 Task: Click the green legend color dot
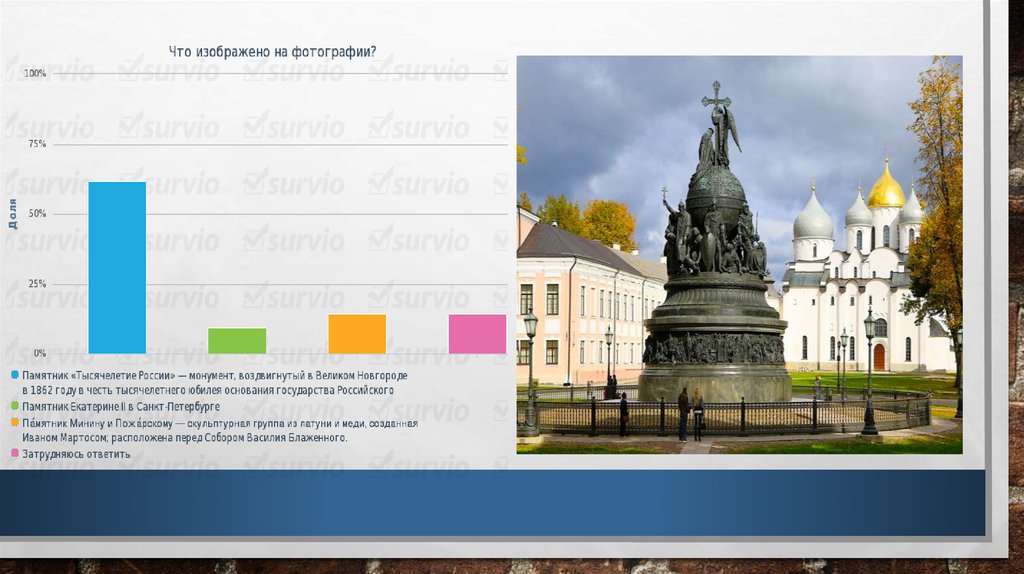(x=15, y=407)
